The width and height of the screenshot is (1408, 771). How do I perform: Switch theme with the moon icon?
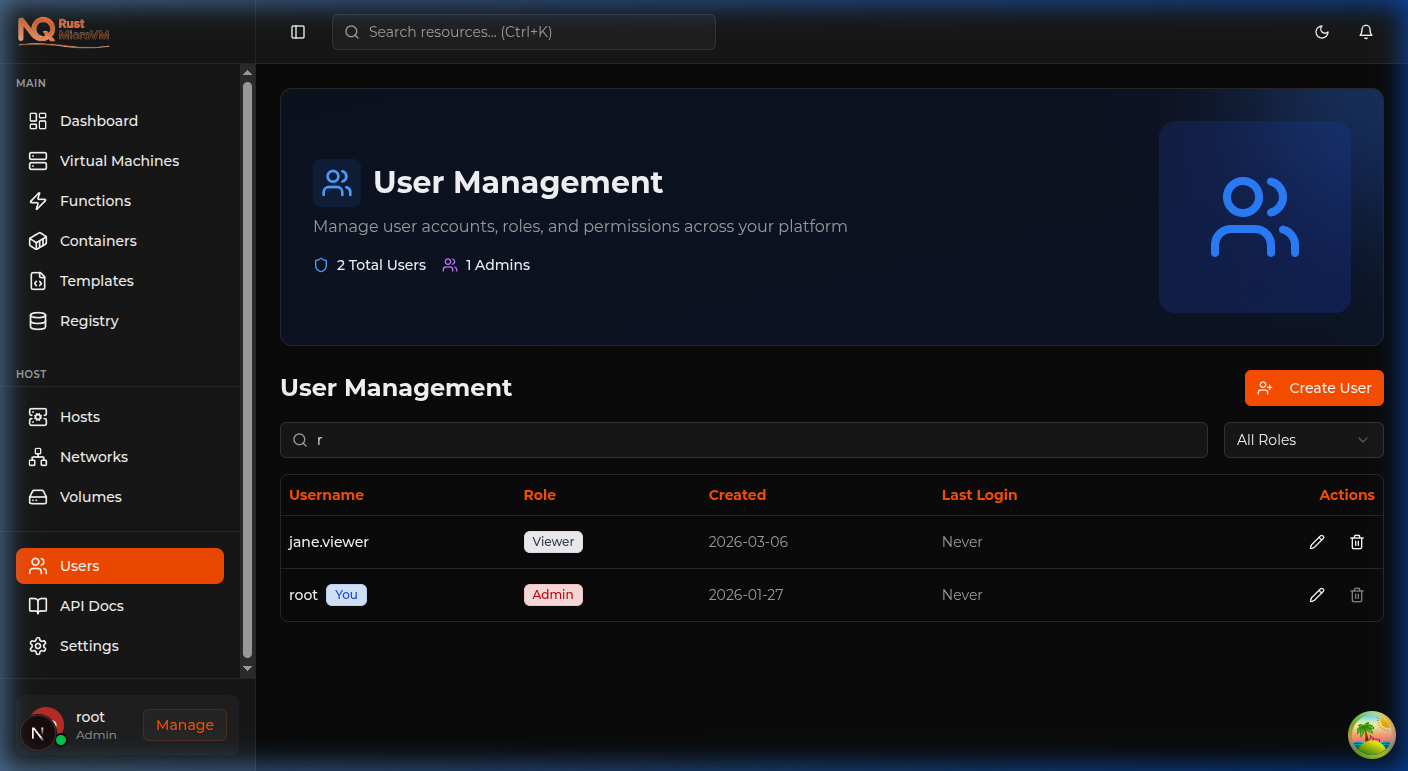pyautogui.click(x=1322, y=32)
